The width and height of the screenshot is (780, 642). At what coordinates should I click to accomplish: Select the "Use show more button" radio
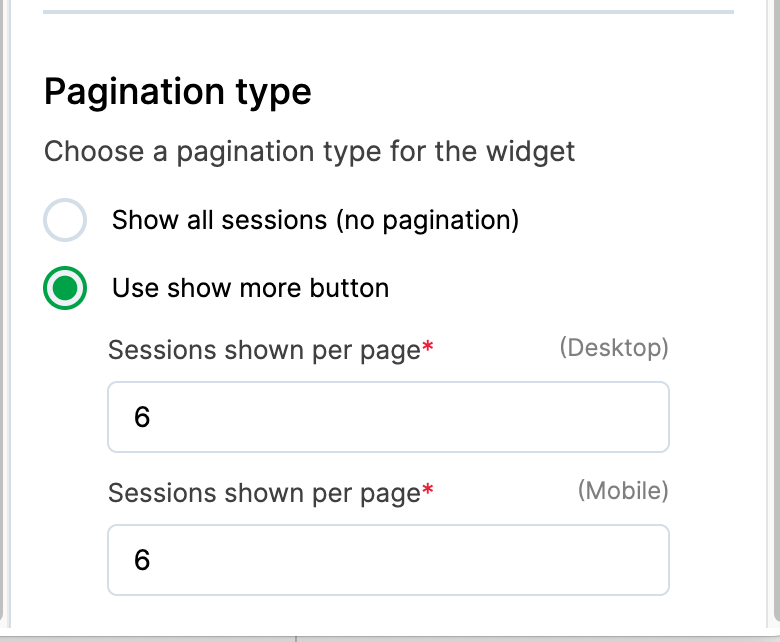[65, 289]
